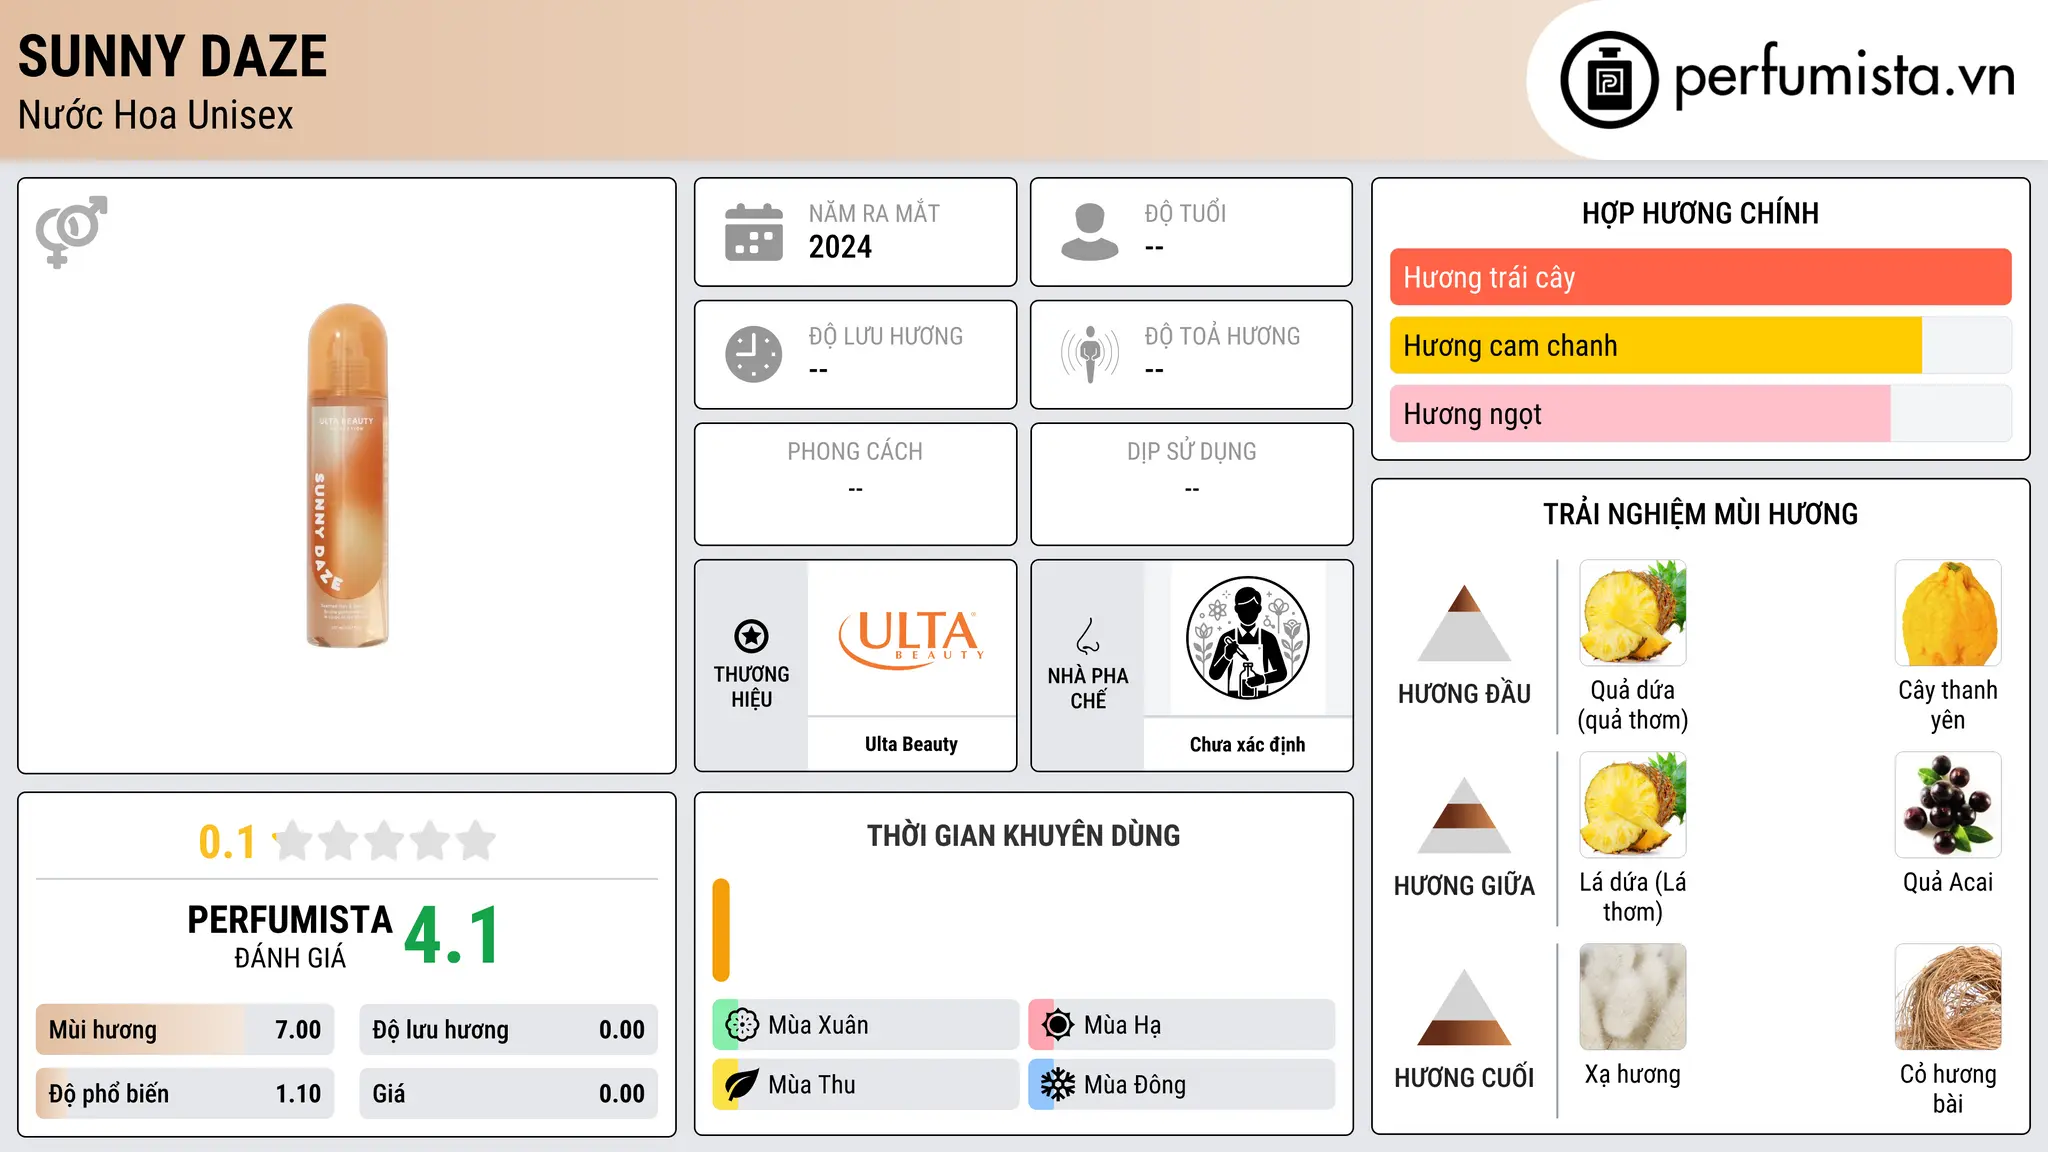The width and height of the screenshot is (2048, 1152).
Task: Click the Giá 0.00 score bar
Action: [508, 1094]
